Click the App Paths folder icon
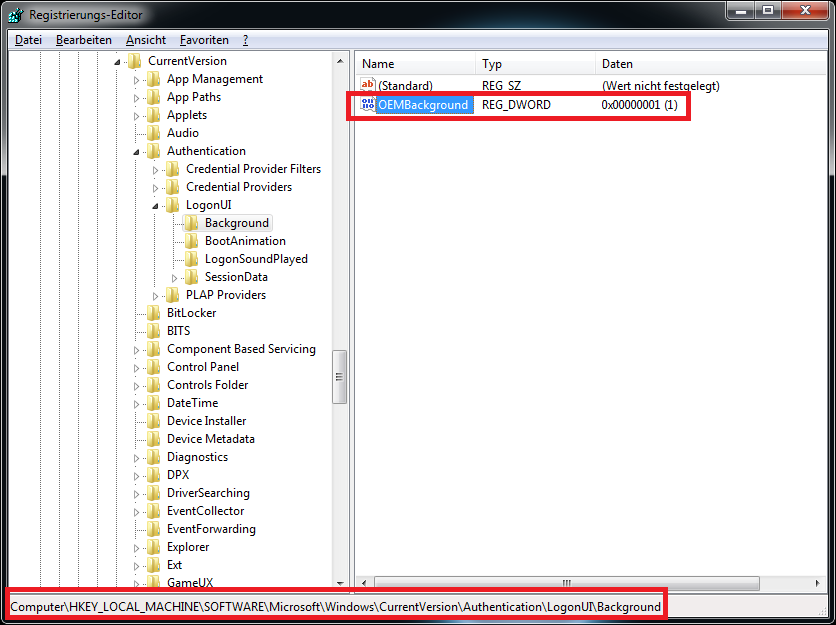The height and width of the screenshot is (625, 836). tap(154, 97)
